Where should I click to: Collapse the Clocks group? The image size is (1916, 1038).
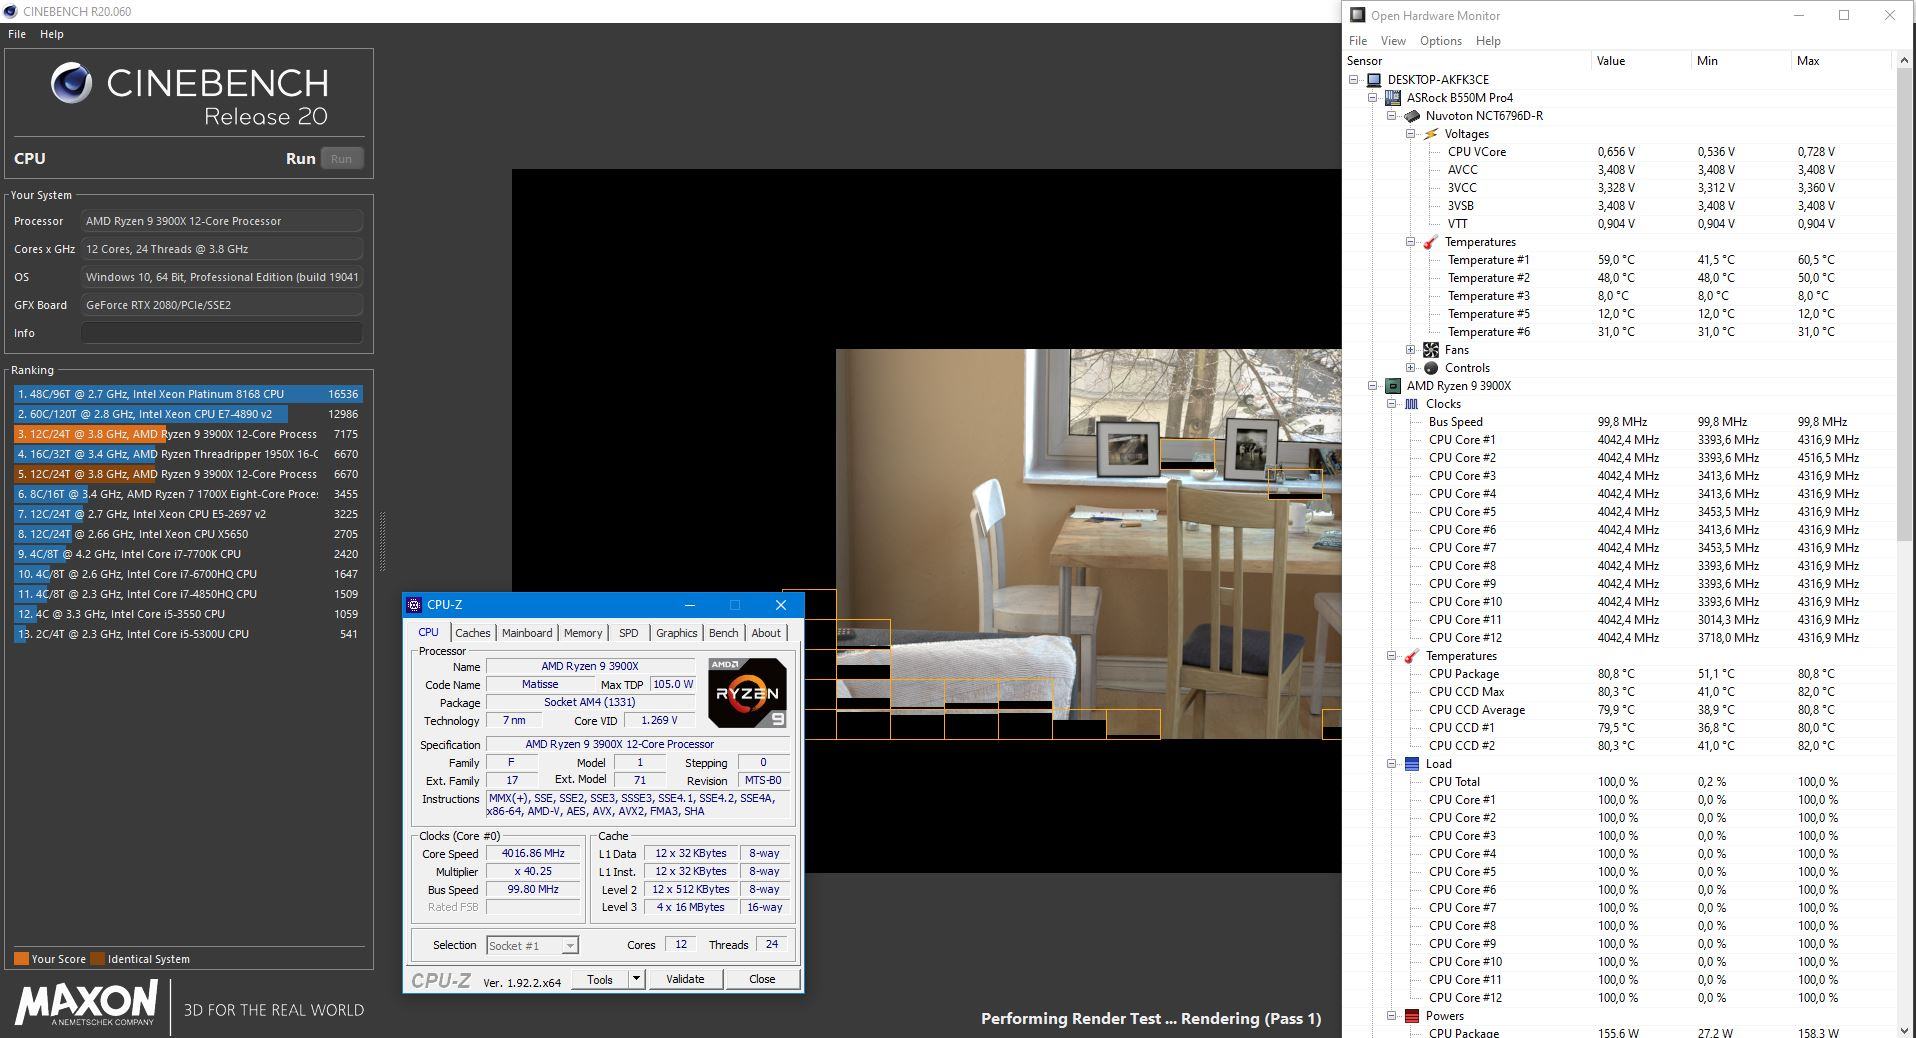(x=1392, y=404)
